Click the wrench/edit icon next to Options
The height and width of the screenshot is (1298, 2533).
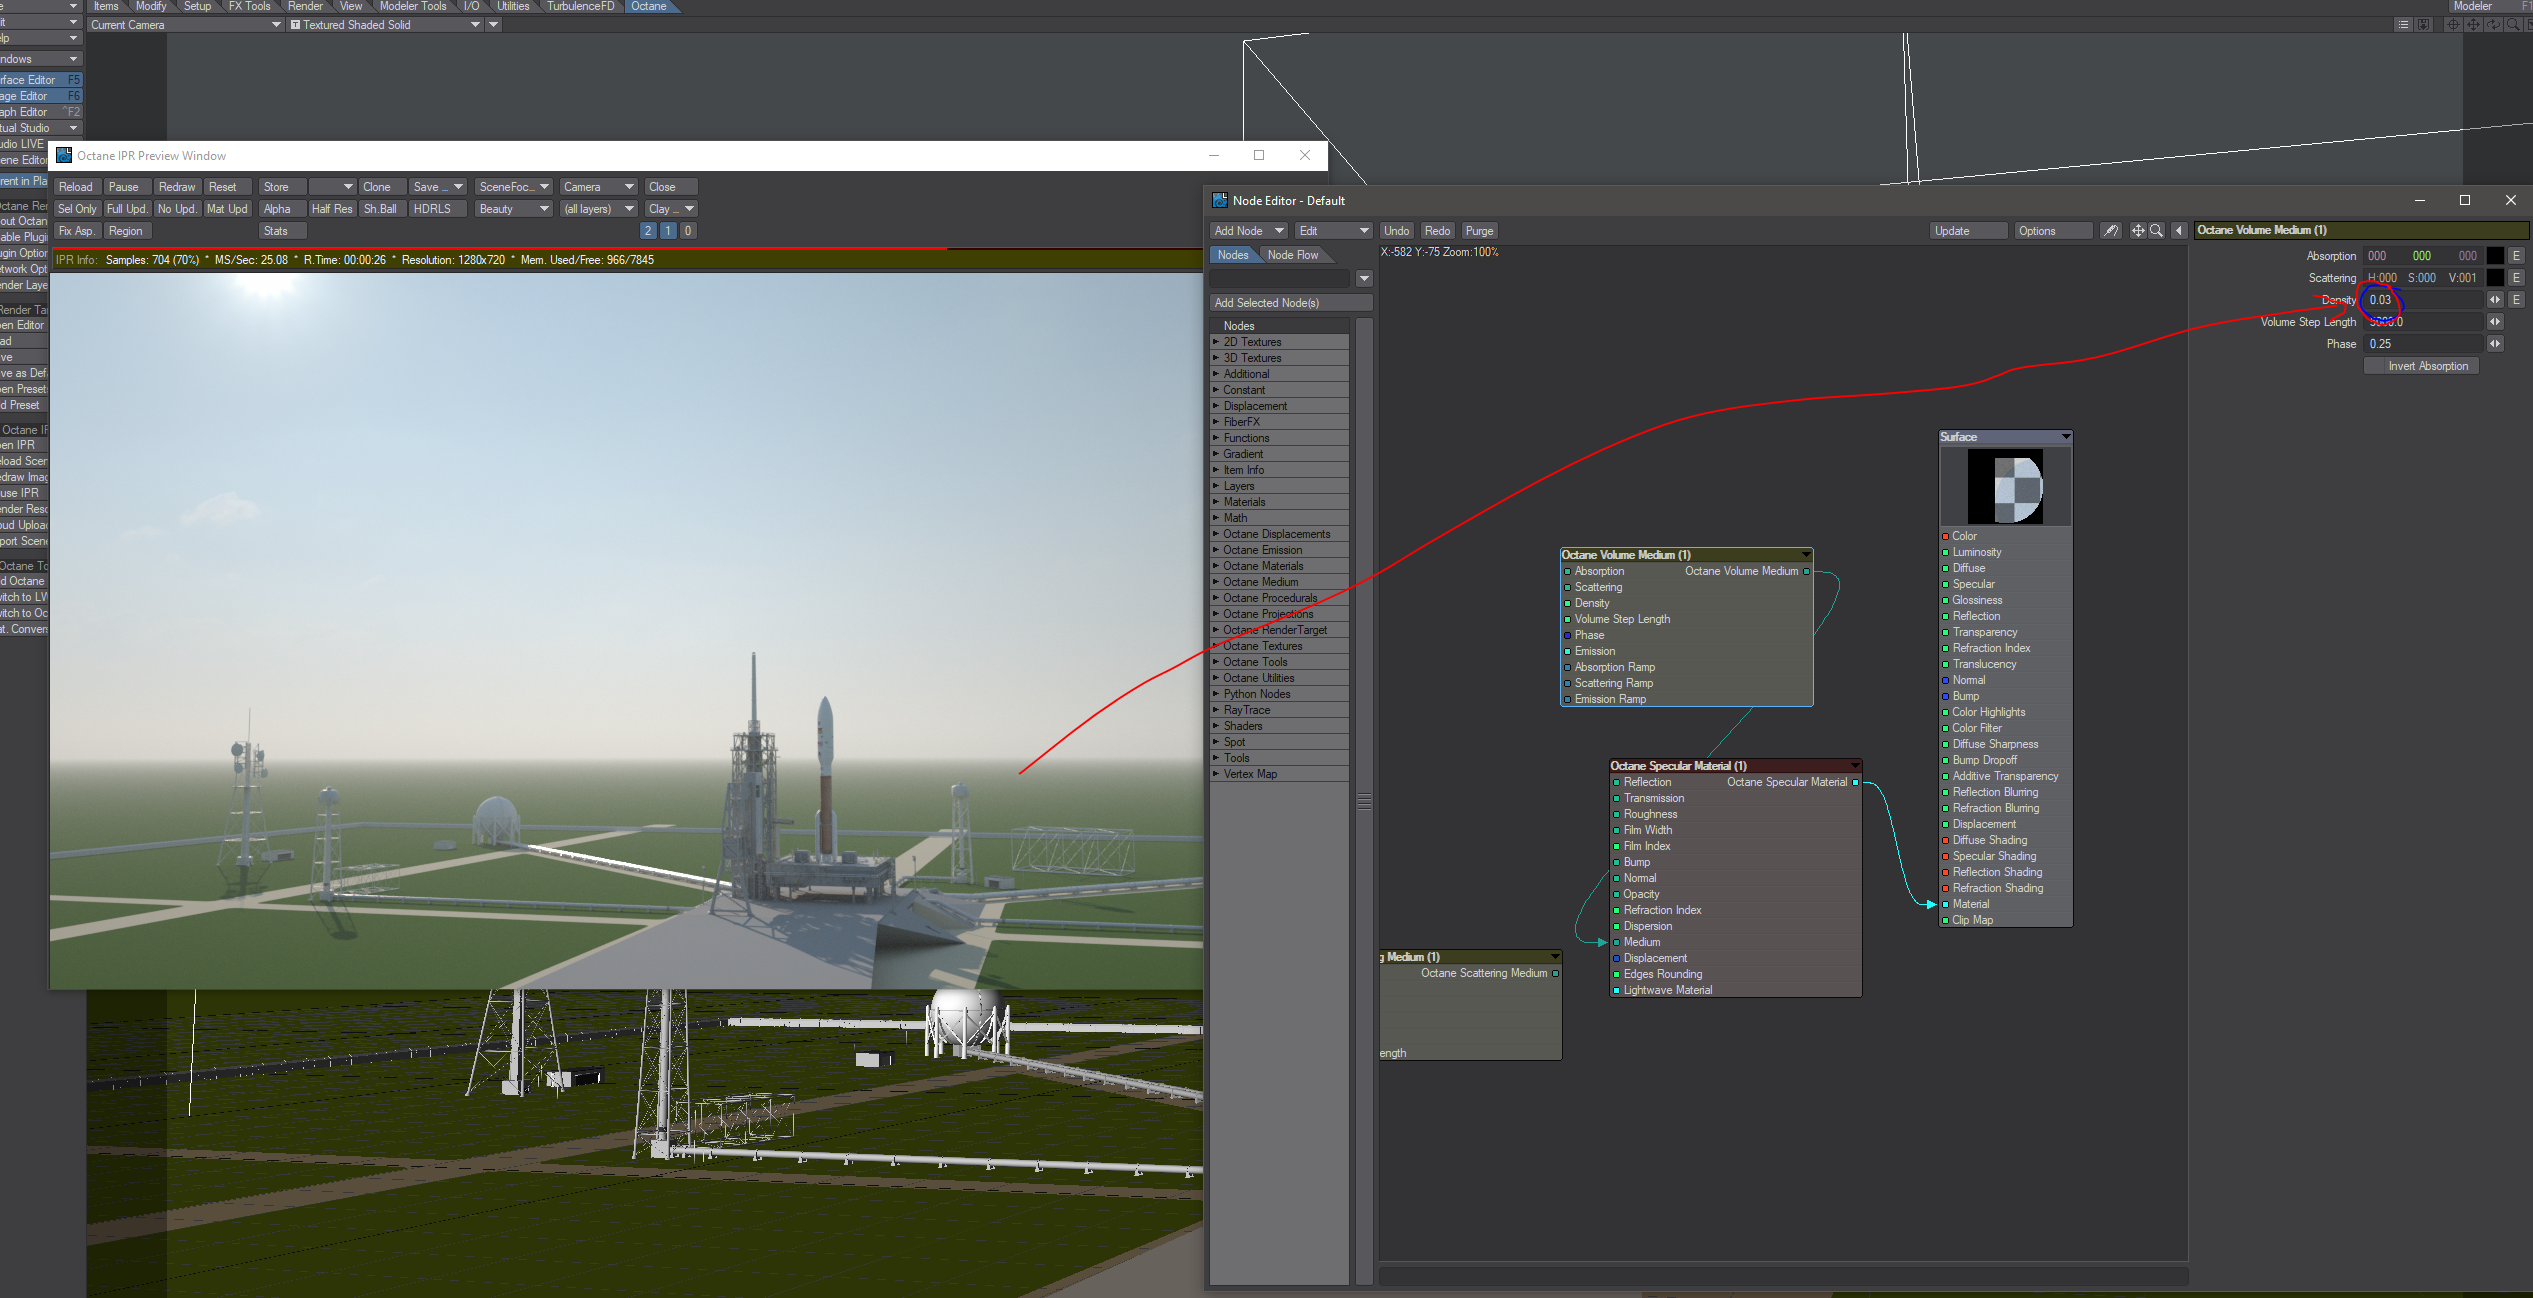(2110, 231)
